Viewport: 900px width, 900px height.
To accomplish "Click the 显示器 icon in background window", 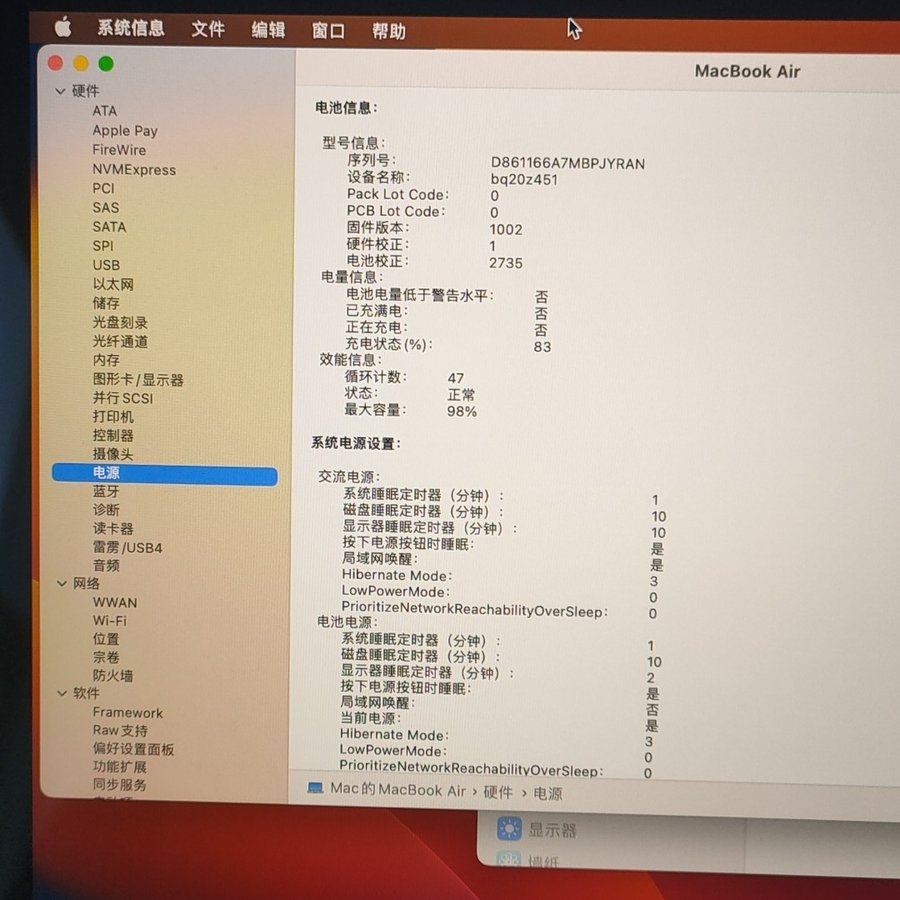I will 509,828.
